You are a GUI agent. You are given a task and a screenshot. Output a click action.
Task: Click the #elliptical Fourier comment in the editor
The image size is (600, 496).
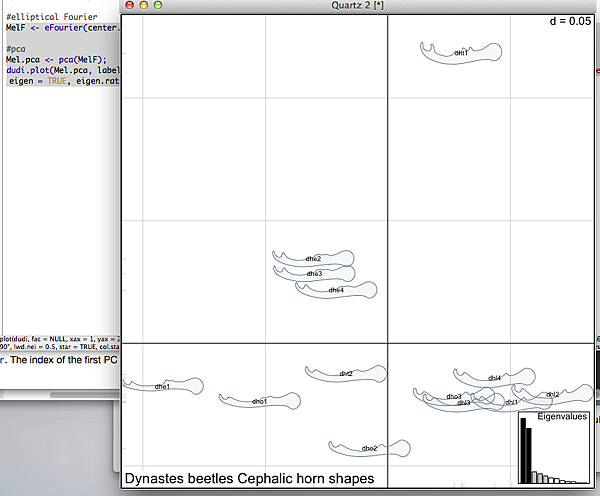coord(52,17)
